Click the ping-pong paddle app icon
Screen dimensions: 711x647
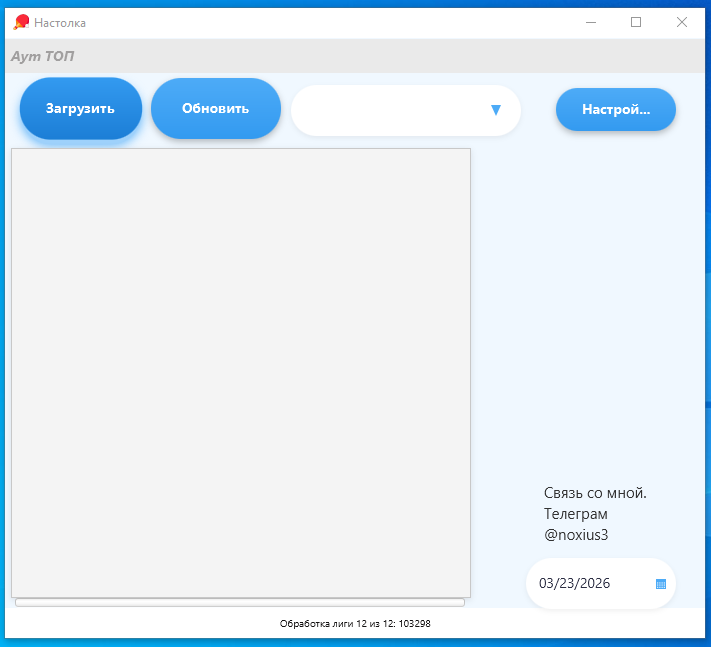21,22
